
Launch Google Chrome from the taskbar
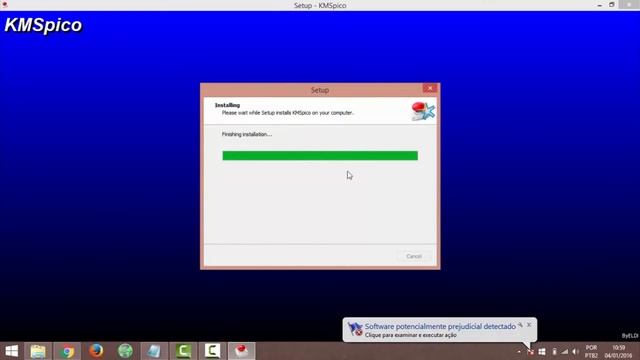pyautogui.click(x=67, y=351)
